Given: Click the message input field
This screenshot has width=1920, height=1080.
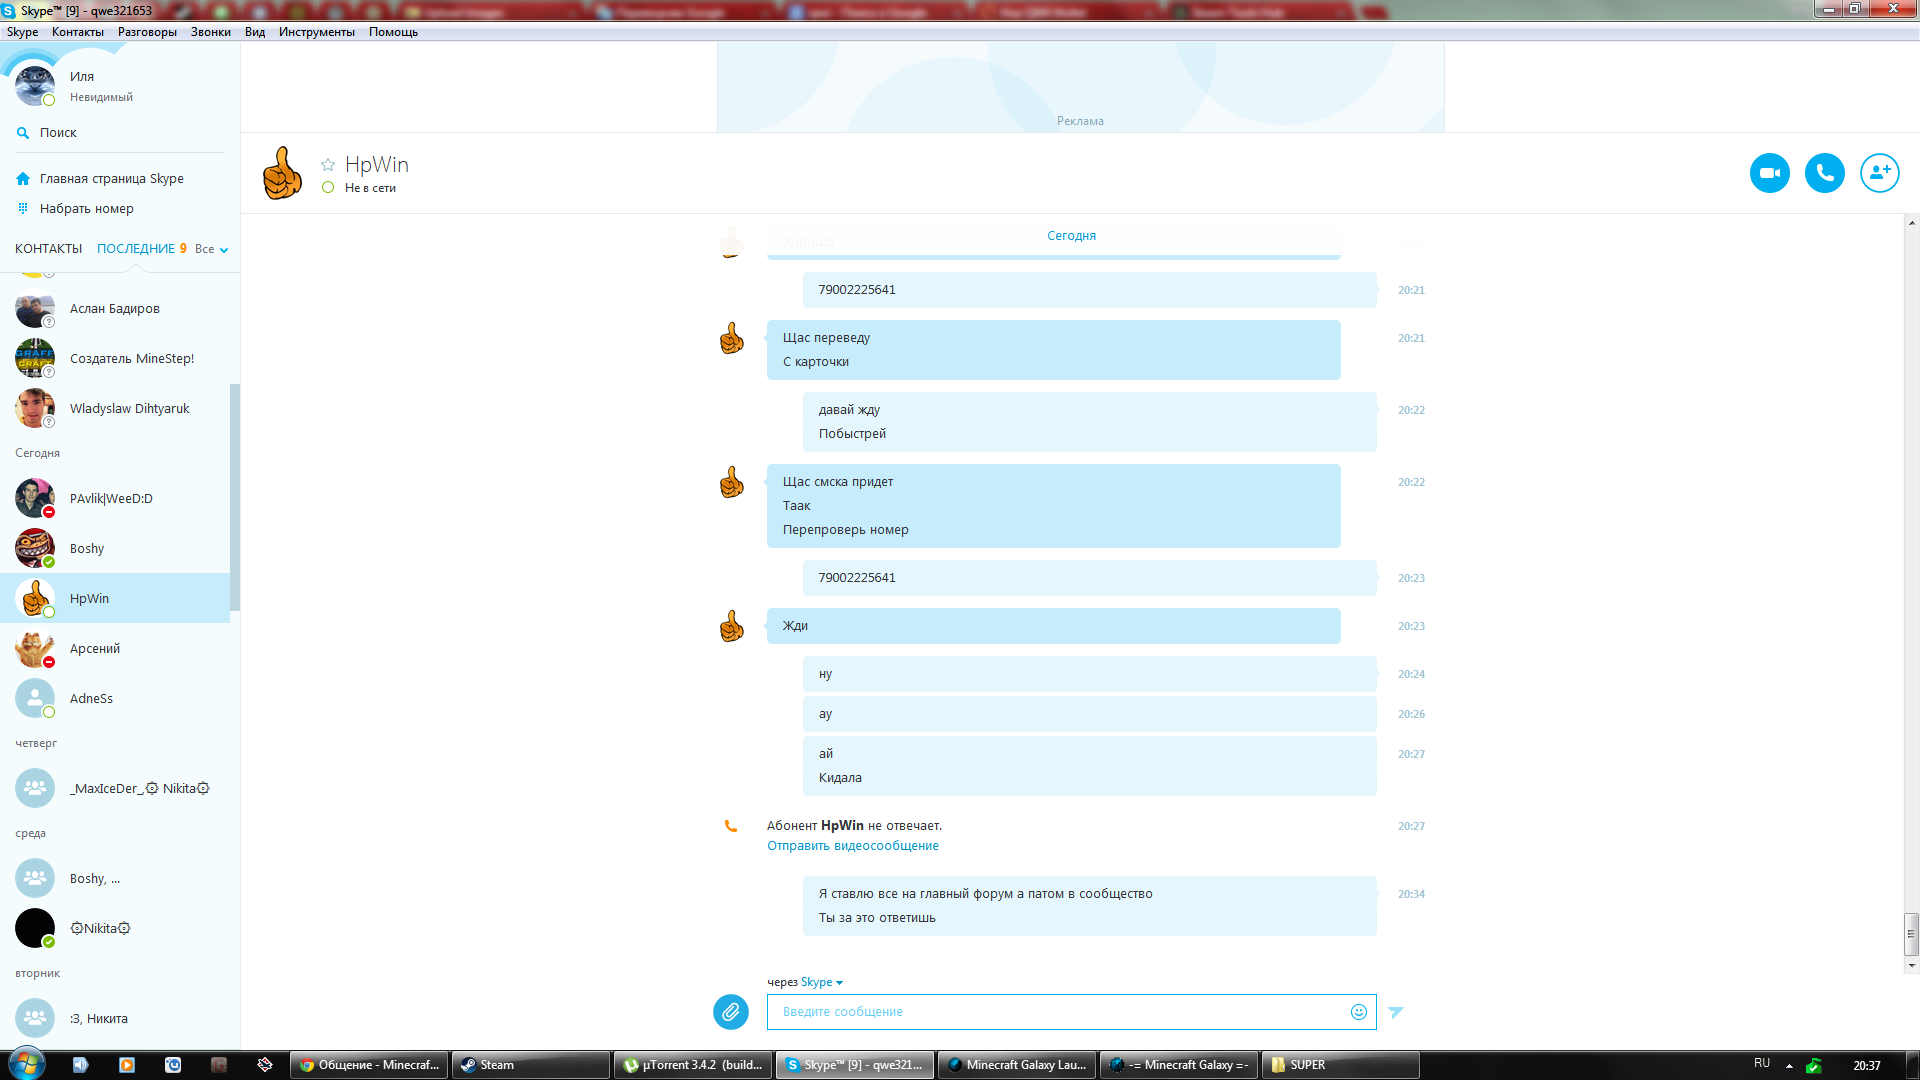Looking at the screenshot, I should (x=1060, y=1012).
